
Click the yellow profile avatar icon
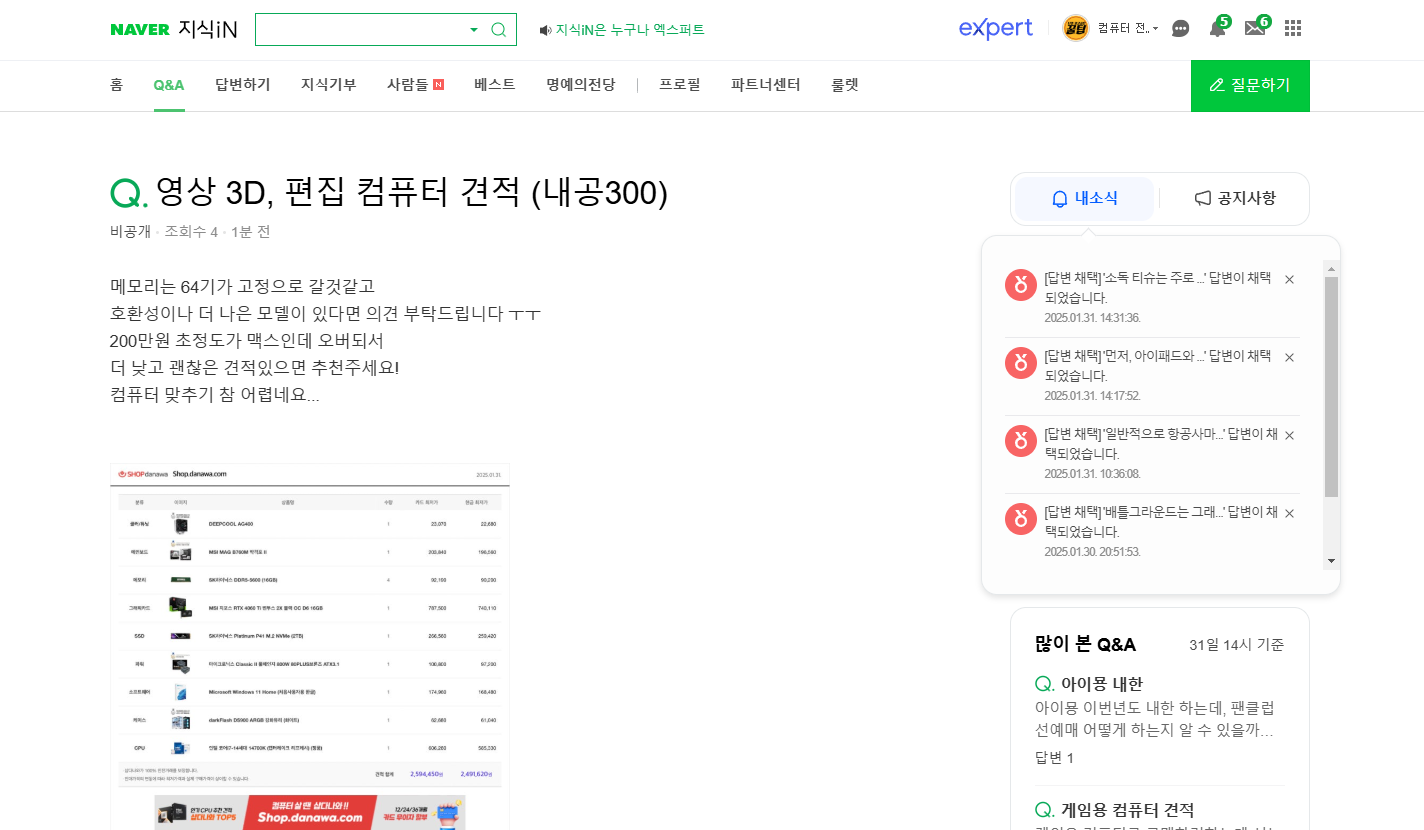[1075, 28]
